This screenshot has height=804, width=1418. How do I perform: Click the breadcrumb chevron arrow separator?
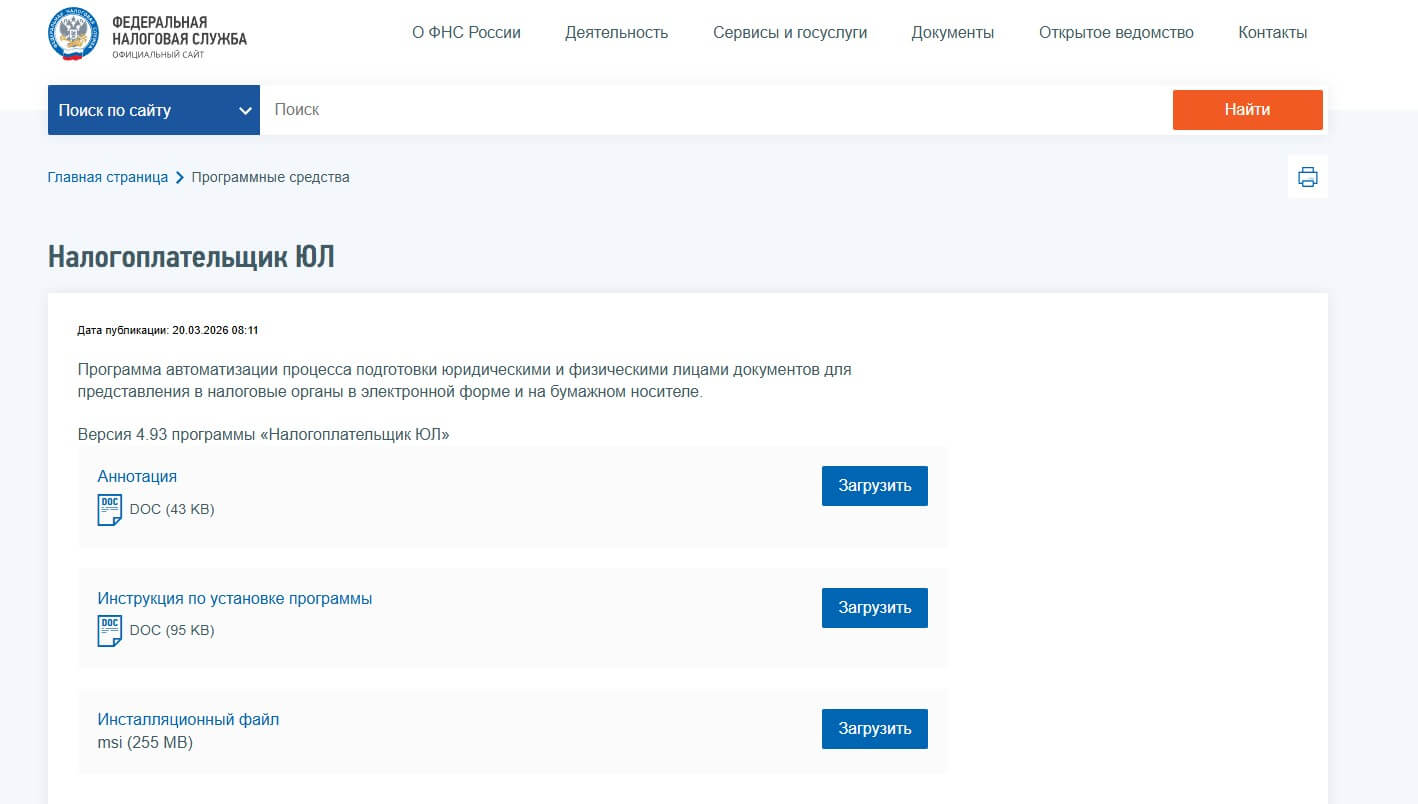(180, 177)
